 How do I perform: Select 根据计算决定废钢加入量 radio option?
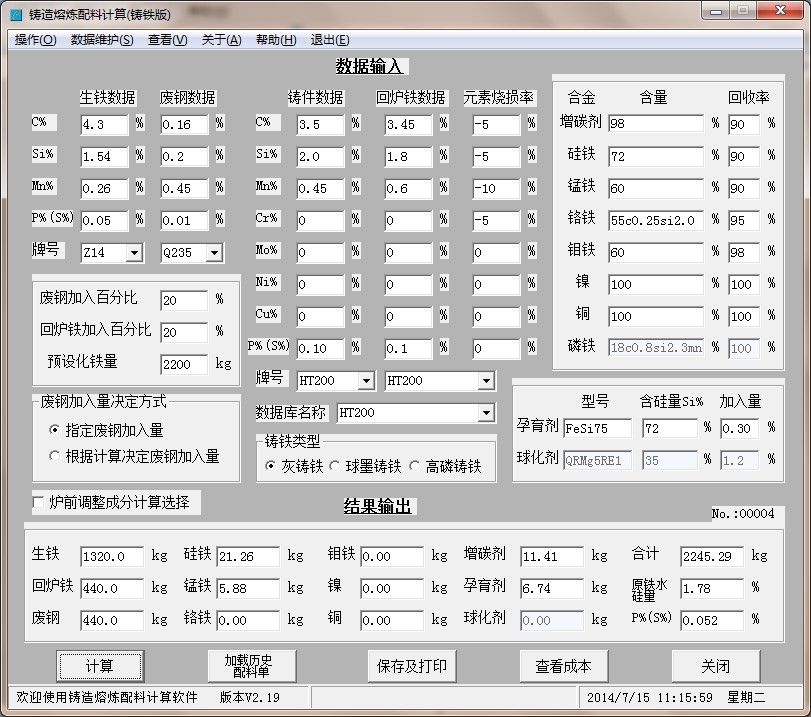click(55, 456)
